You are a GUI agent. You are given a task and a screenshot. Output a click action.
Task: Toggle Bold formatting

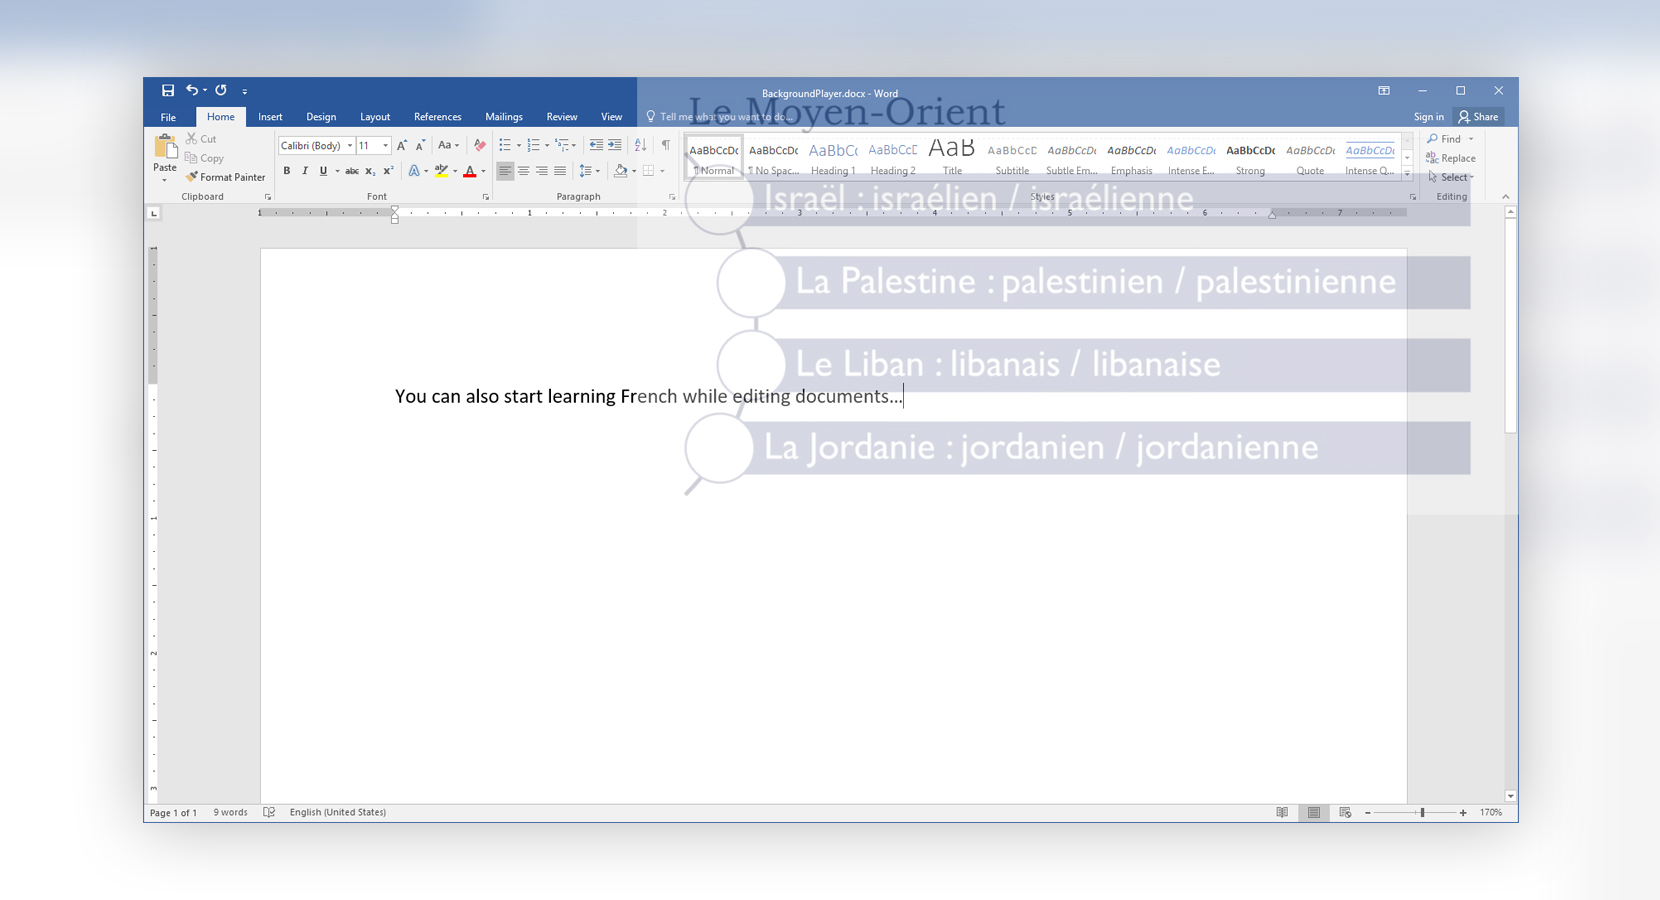pos(287,171)
